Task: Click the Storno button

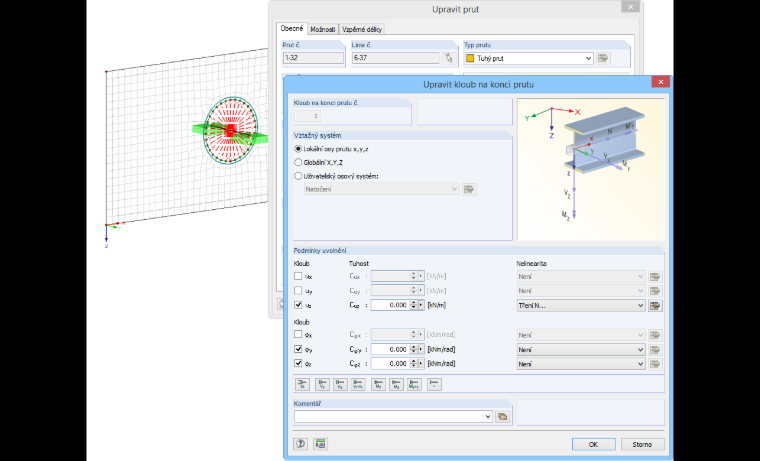Action: [x=642, y=444]
